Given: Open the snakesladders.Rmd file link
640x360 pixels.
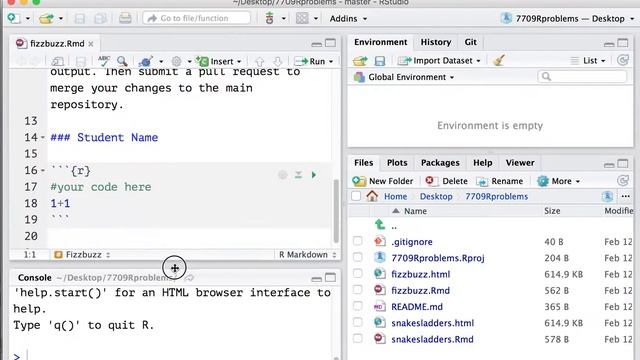Looking at the screenshot, I should pos(432,339).
